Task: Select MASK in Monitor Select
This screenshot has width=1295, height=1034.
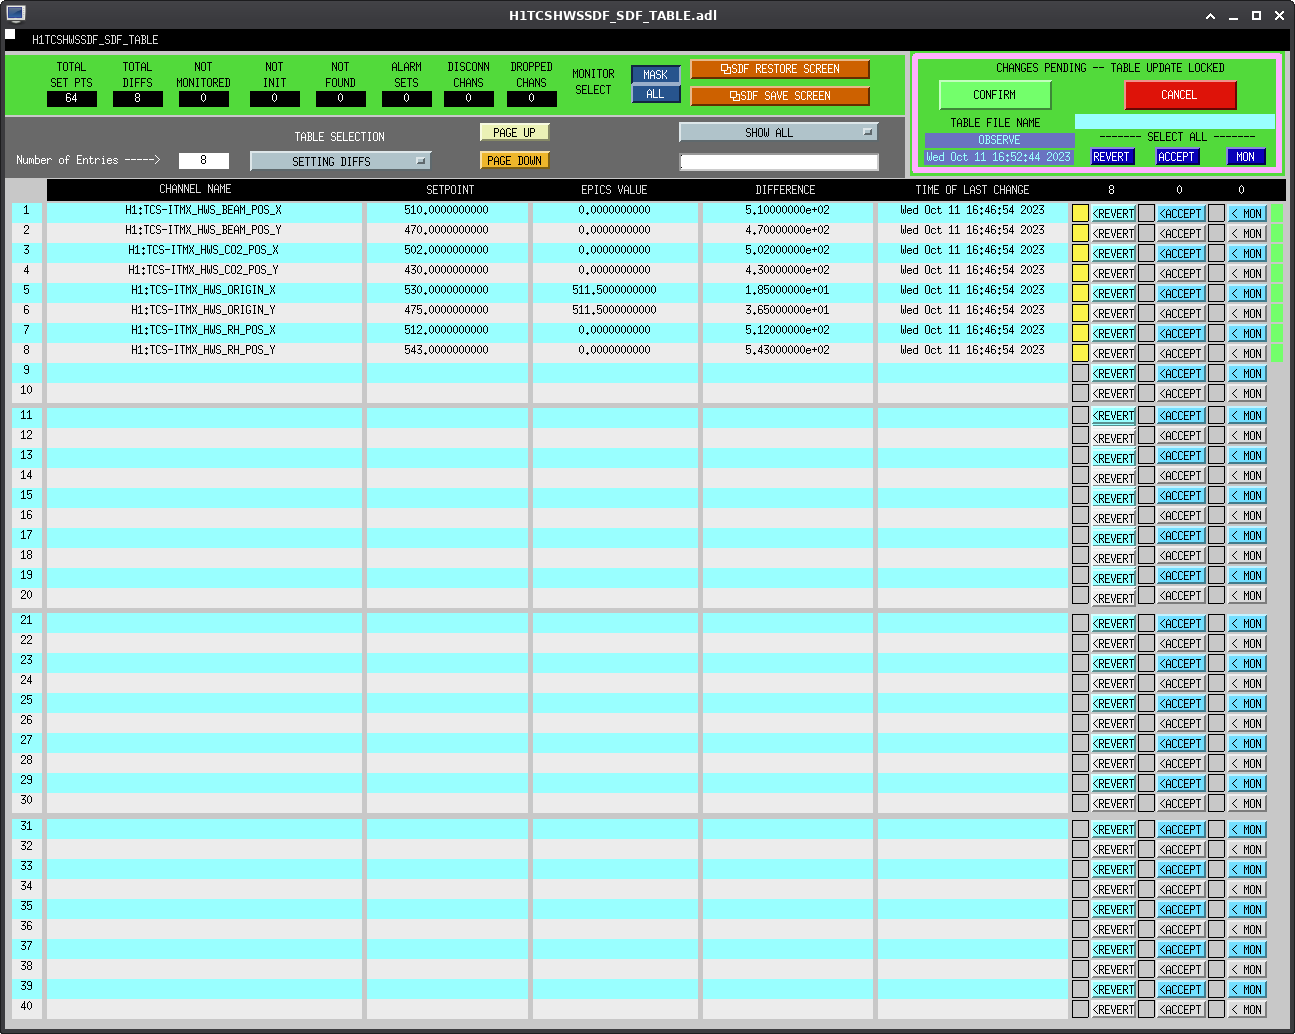Action: click(655, 75)
